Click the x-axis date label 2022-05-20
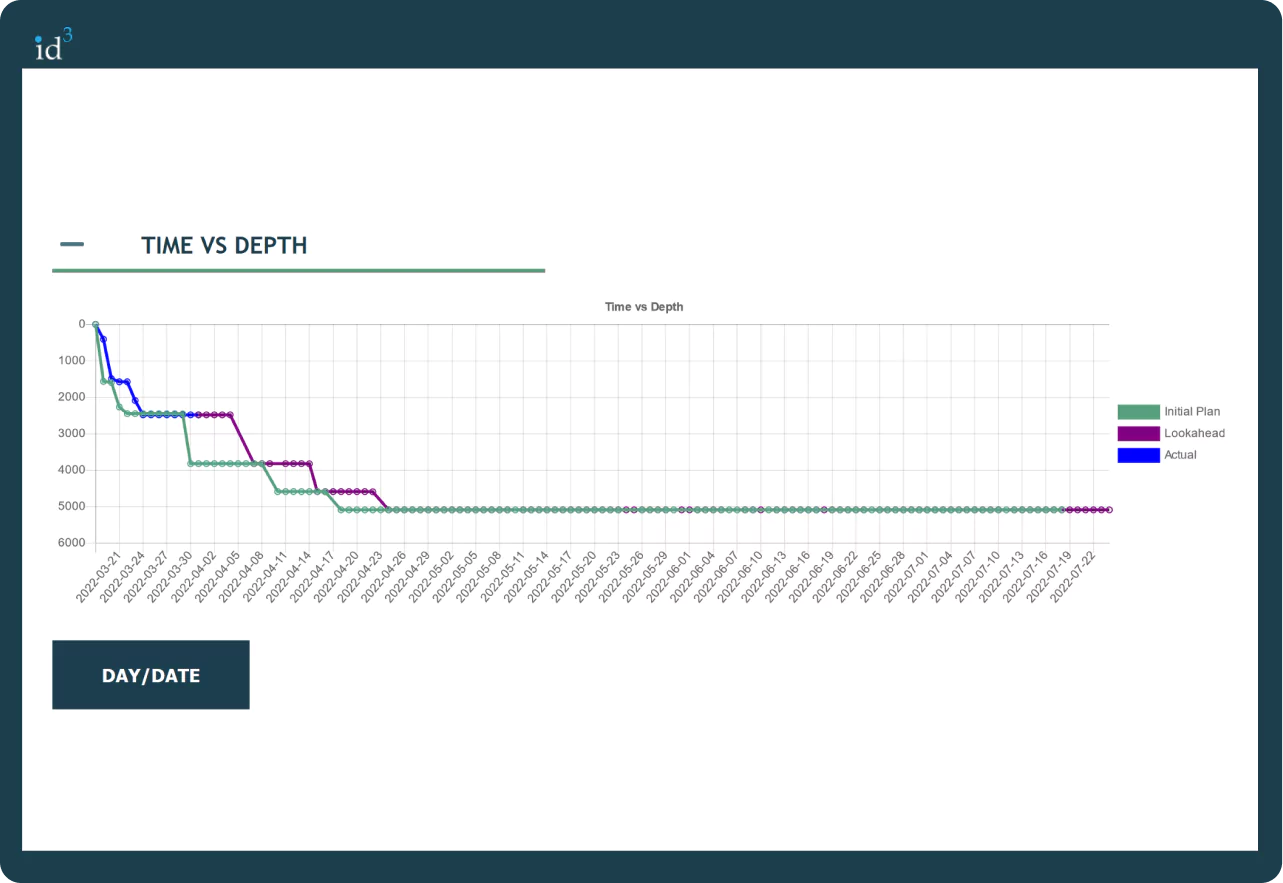1283x883 pixels. click(x=572, y=575)
